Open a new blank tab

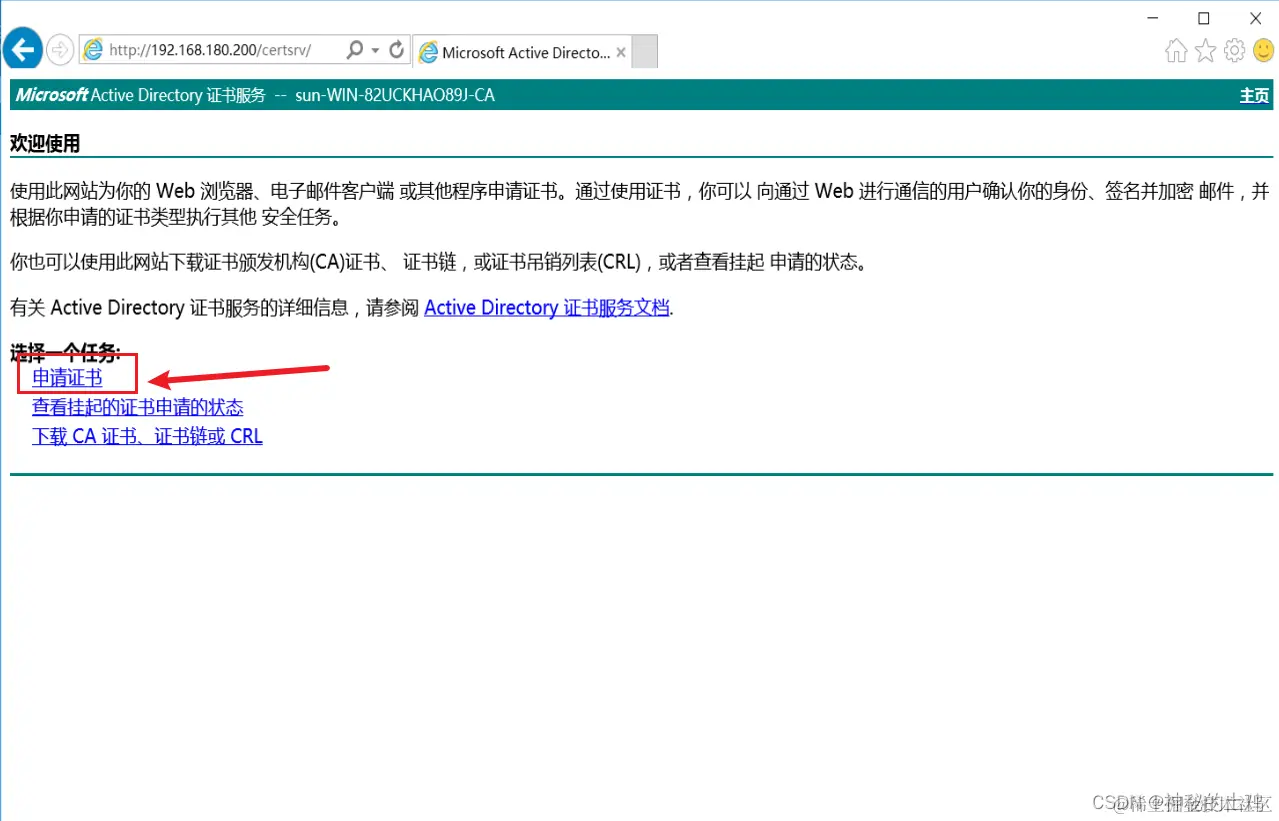[645, 52]
